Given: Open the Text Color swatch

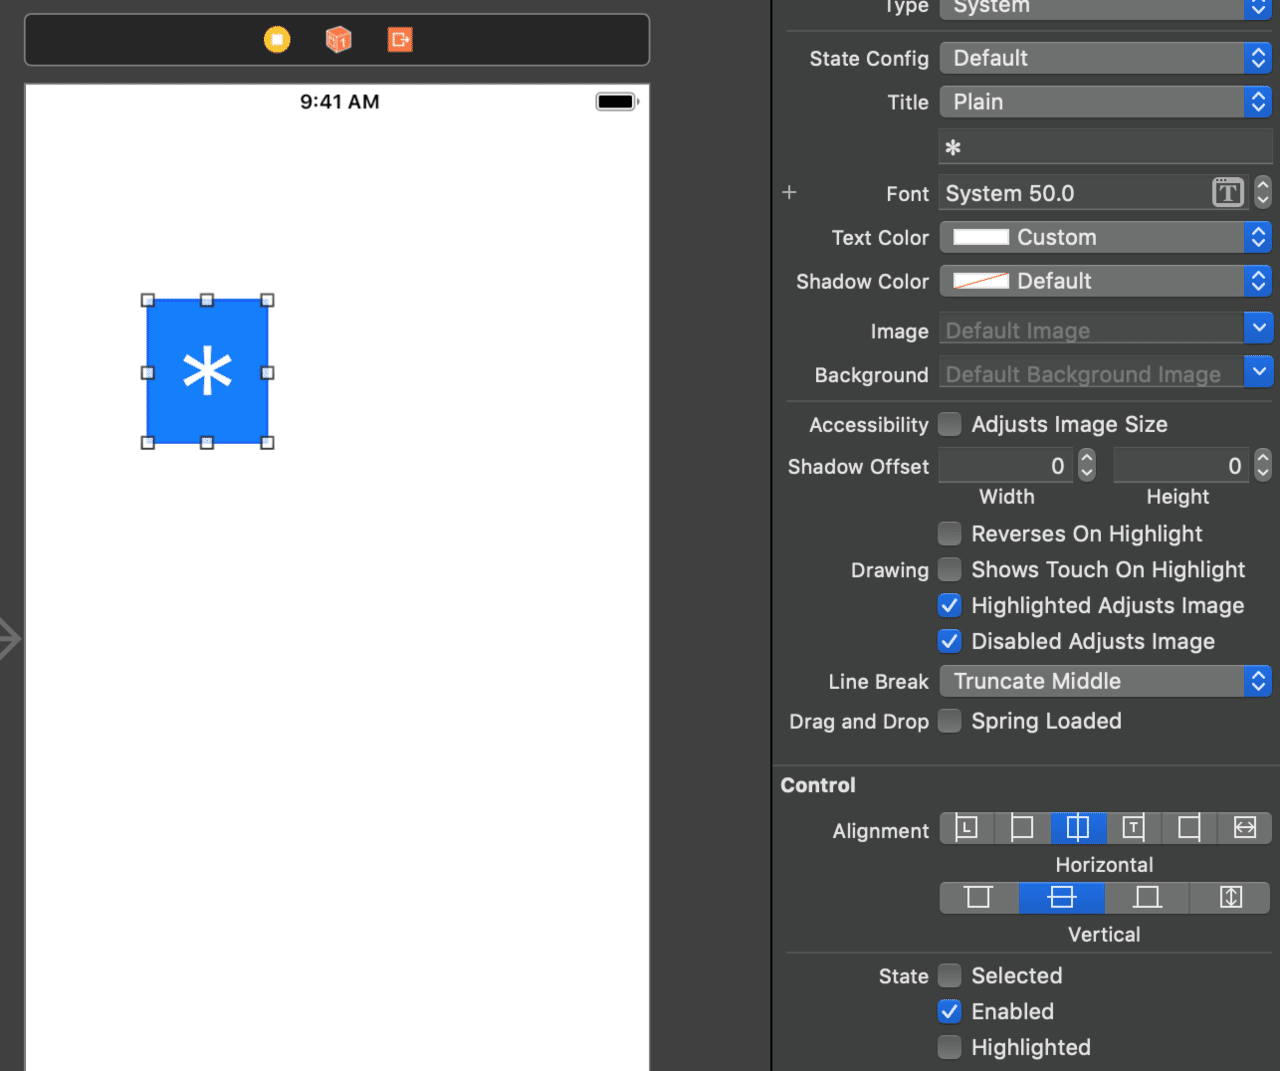Looking at the screenshot, I should [x=981, y=237].
